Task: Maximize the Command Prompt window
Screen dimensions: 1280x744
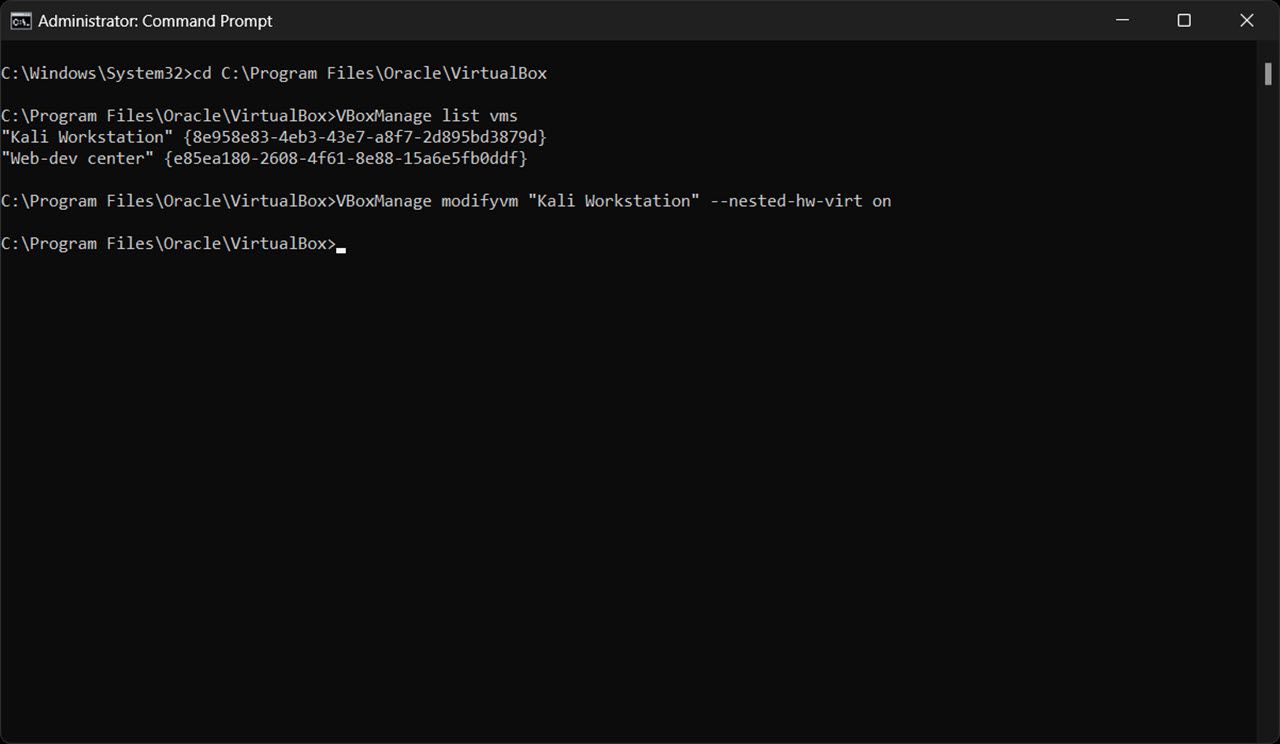Action: coord(1184,20)
